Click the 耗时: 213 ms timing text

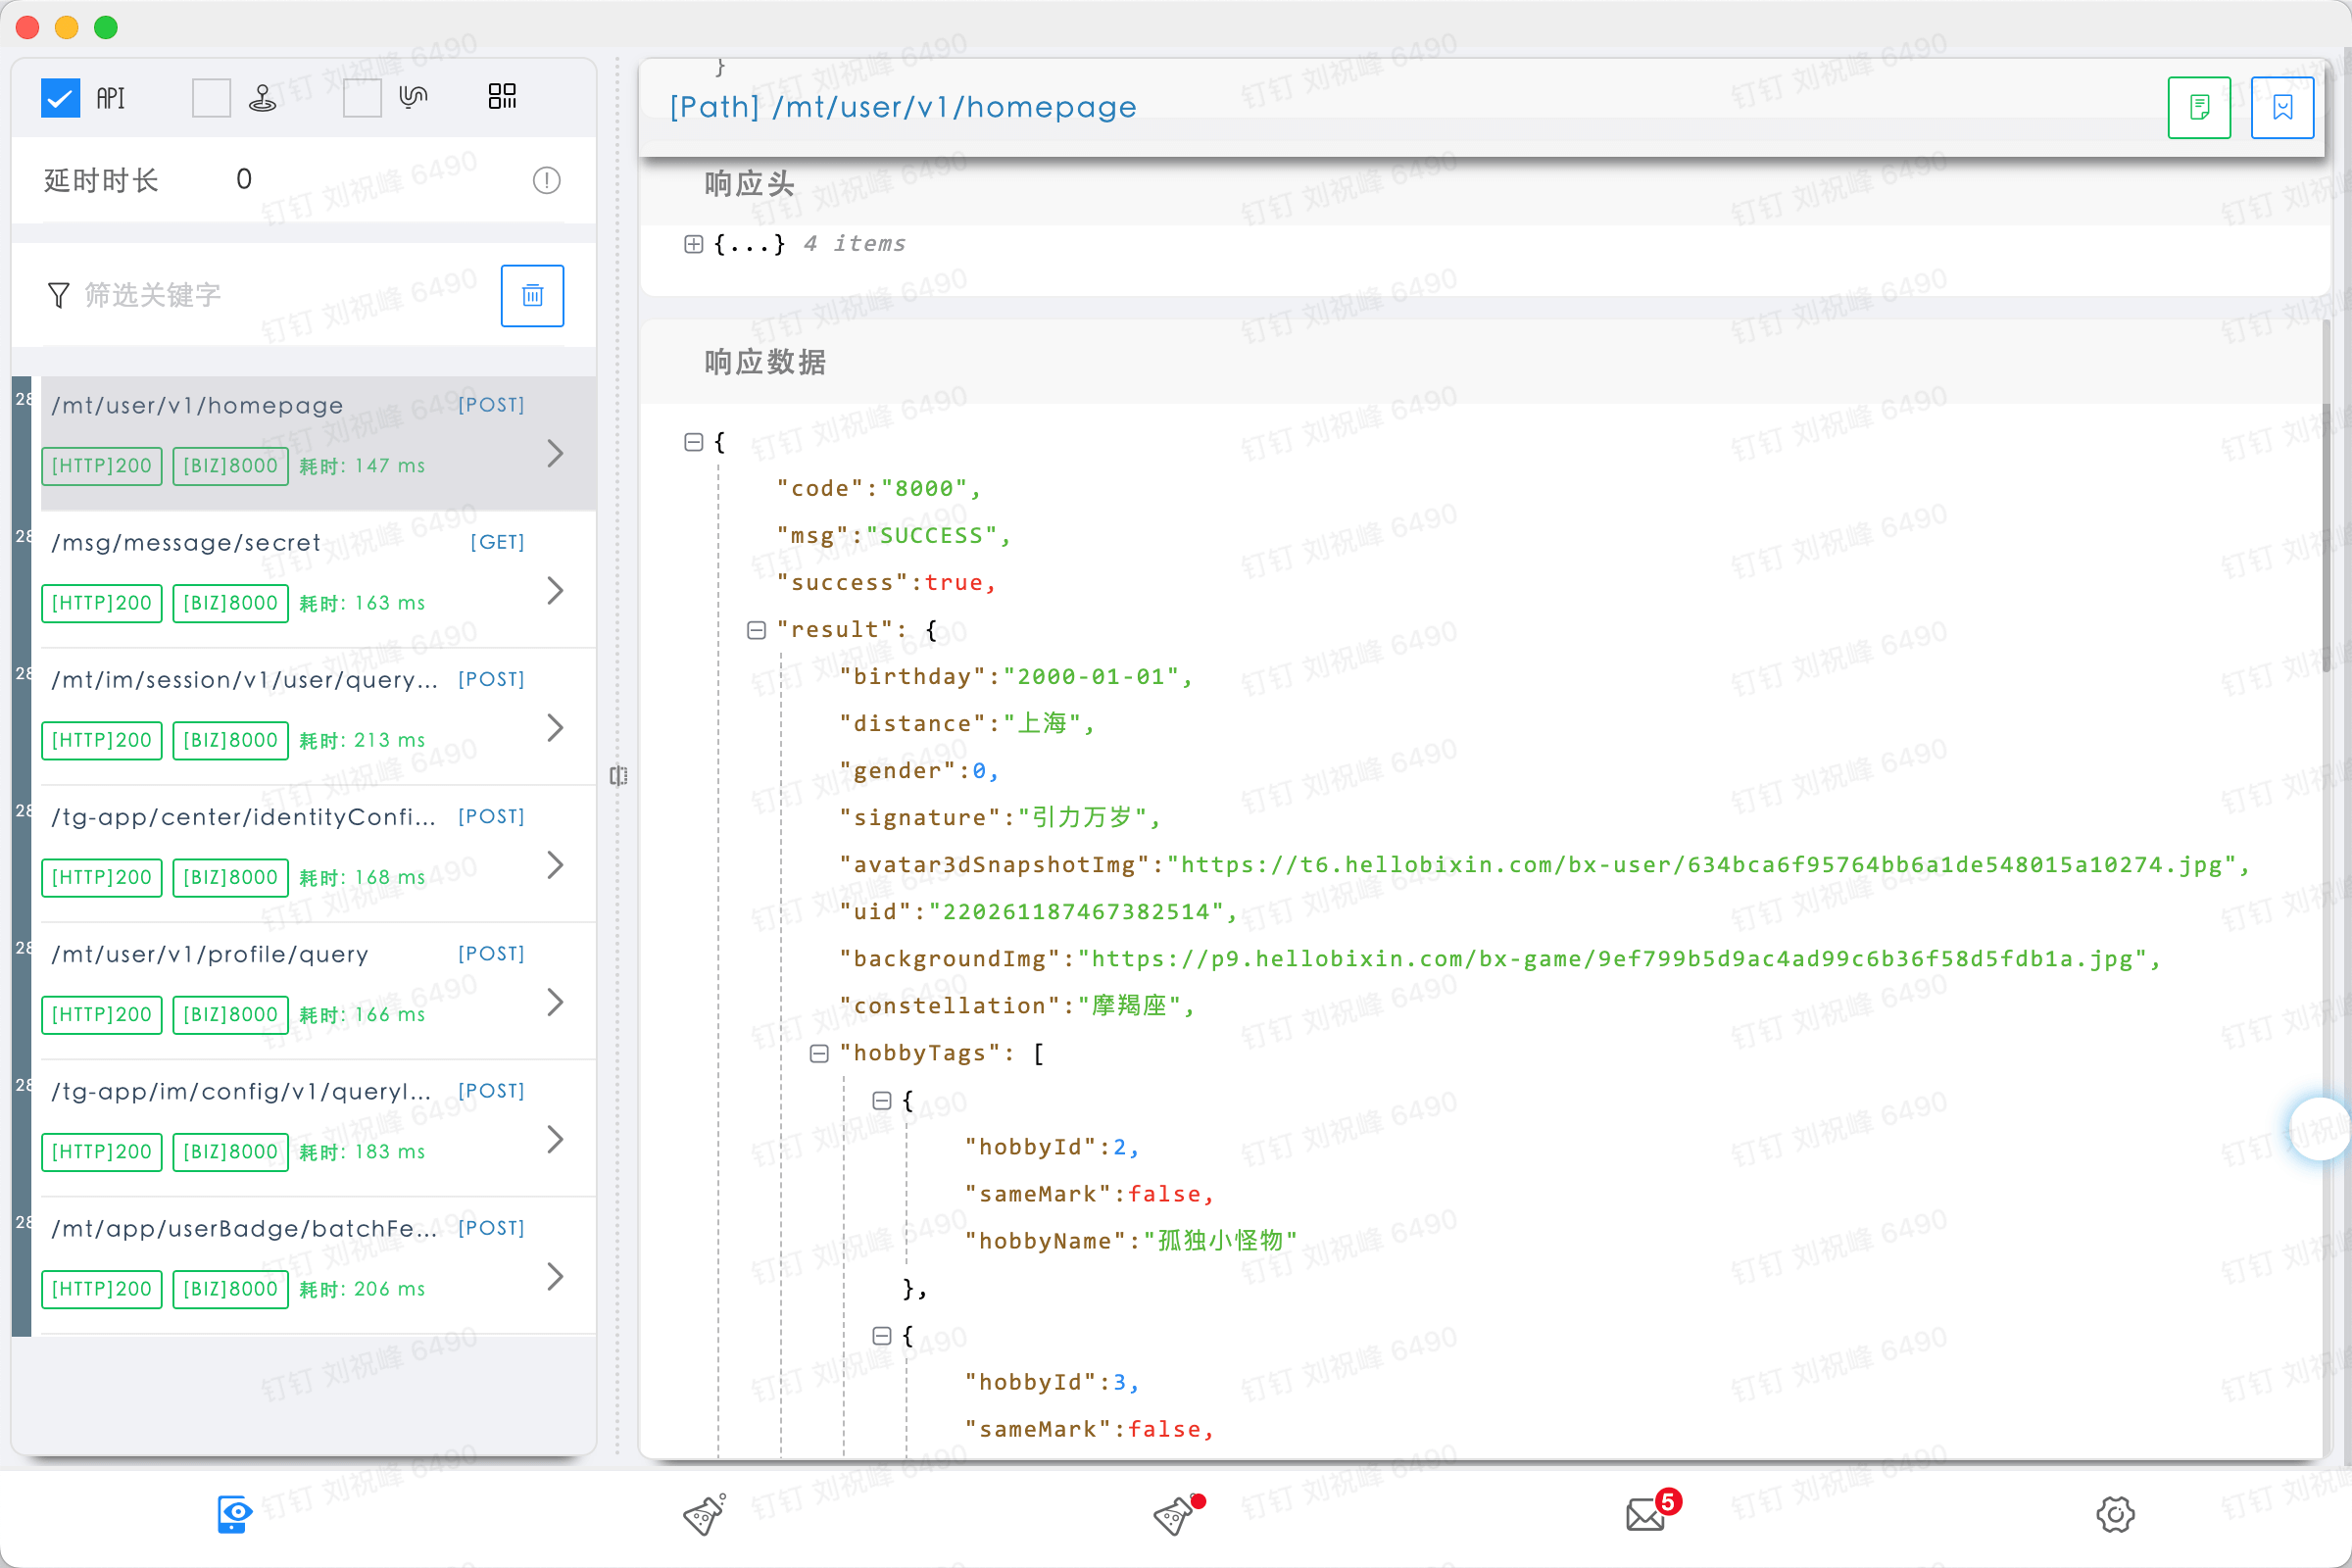coord(362,740)
